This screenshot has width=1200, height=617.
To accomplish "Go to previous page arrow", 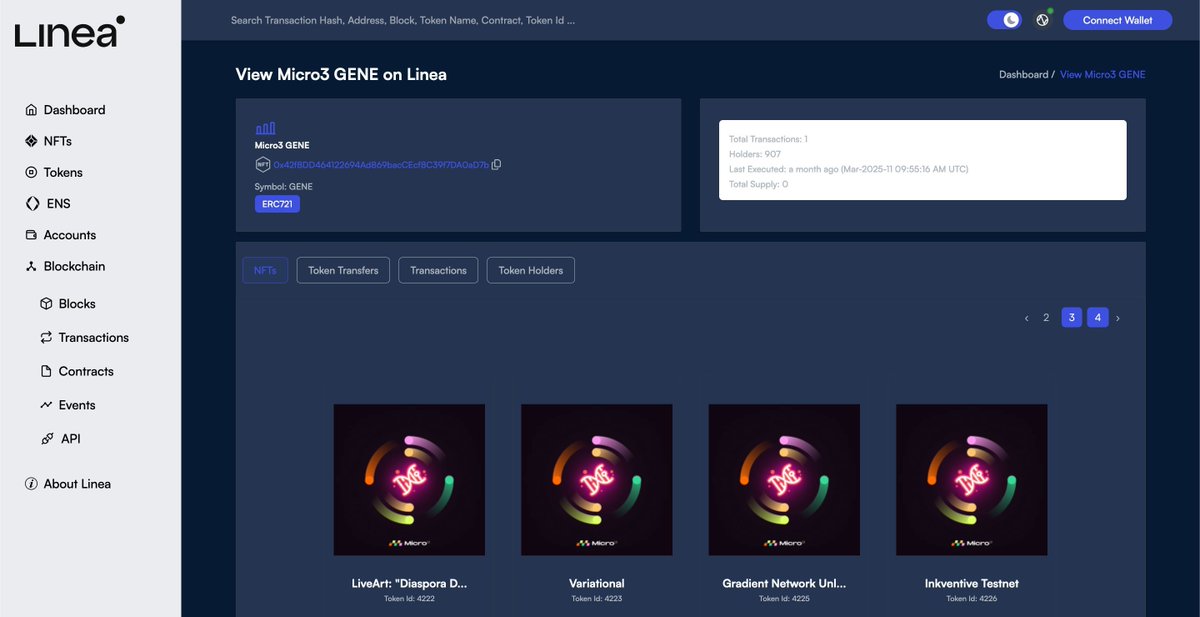I will point(1026,318).
